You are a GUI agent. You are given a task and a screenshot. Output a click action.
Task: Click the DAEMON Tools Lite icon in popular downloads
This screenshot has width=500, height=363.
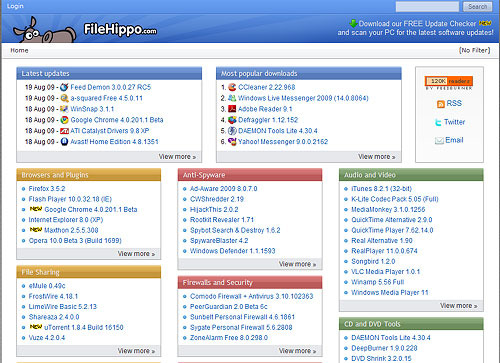pos(232,131)
